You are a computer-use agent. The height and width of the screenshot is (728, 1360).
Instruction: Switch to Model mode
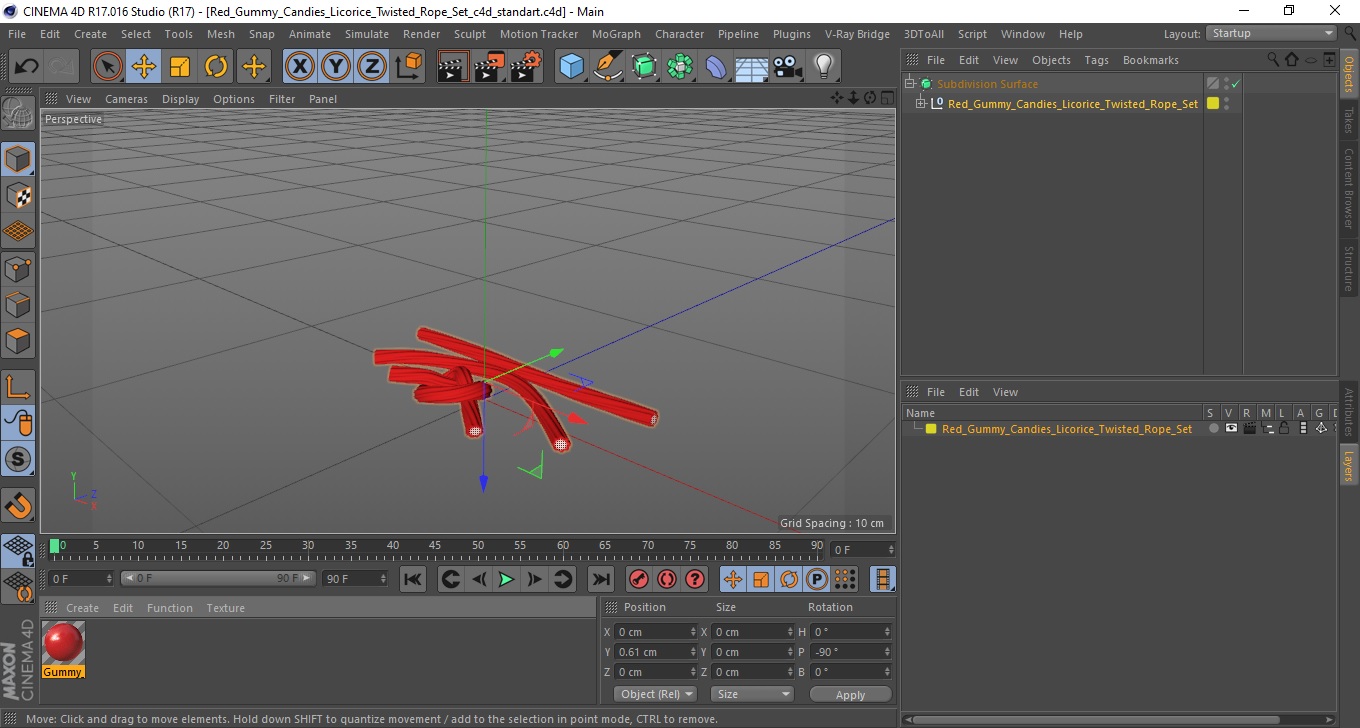coord(19,159)
